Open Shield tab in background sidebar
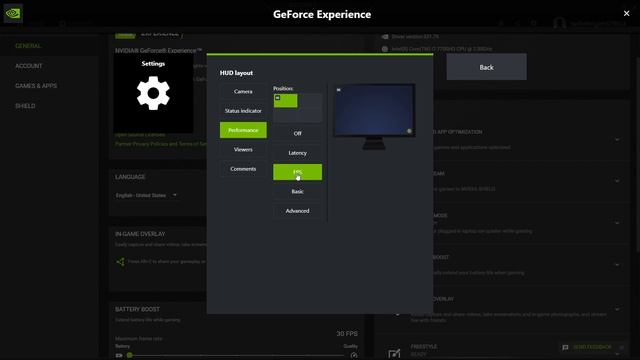 pos(25,106)
